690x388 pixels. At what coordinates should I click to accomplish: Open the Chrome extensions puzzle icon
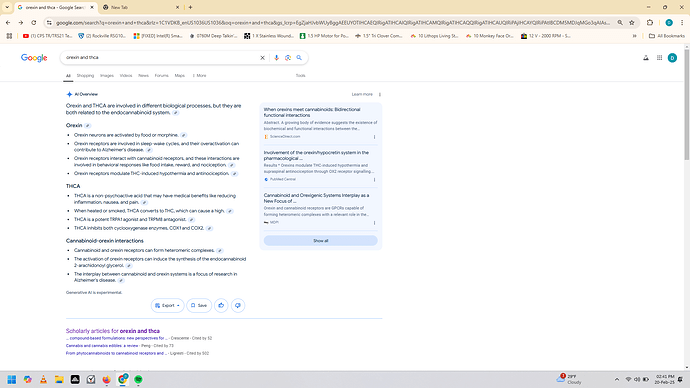click(x=650, y=22)
